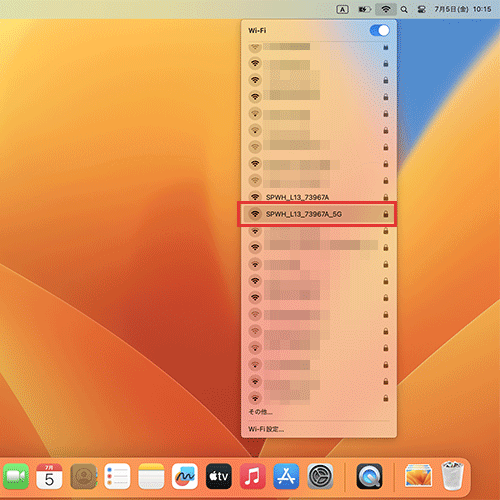Open Wi-Fi設定... from the menu

(x=266, y=429)
